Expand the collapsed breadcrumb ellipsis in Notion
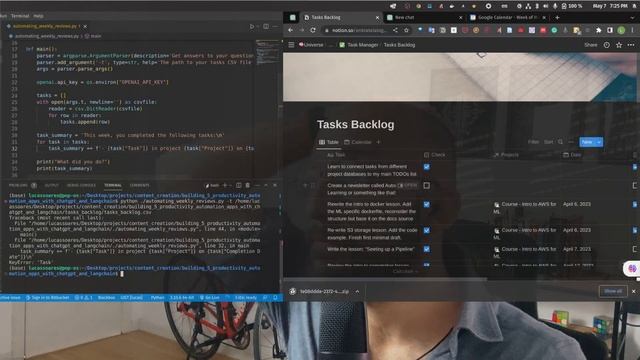The image size is (640, 360). click(331, 45)
